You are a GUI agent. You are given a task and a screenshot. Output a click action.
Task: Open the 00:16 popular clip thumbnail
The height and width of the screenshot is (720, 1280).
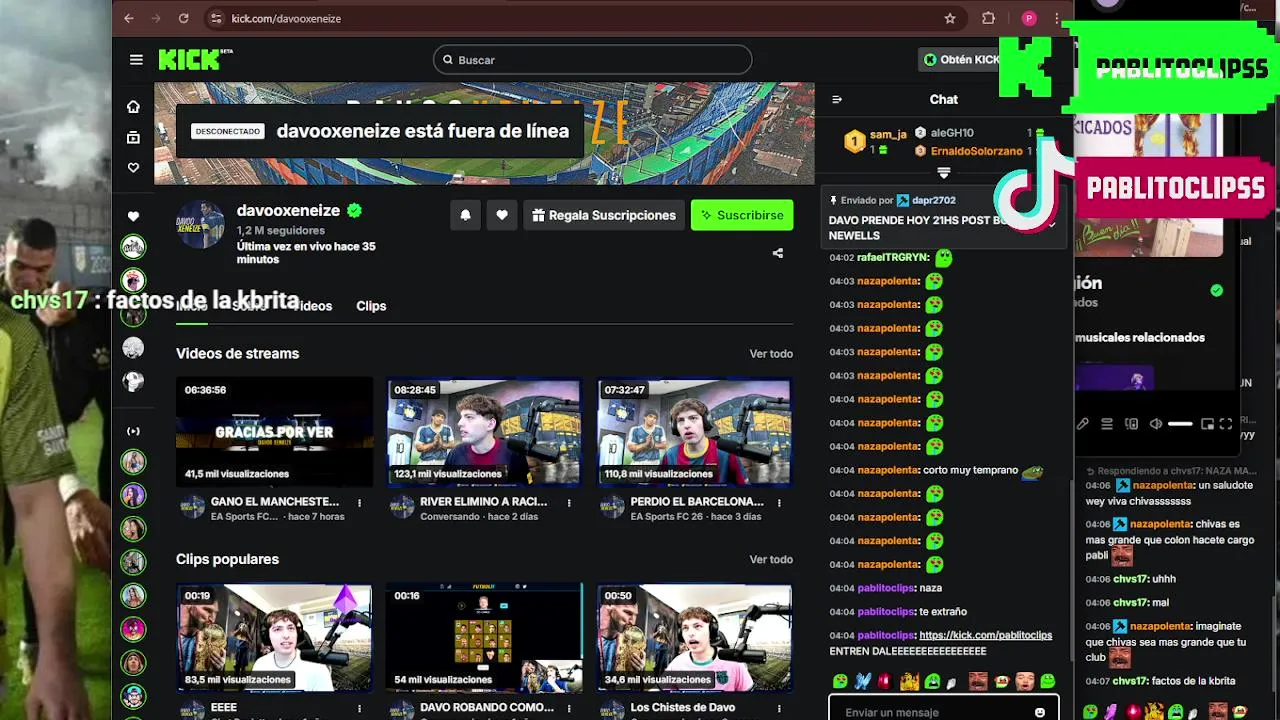(484, 638)
